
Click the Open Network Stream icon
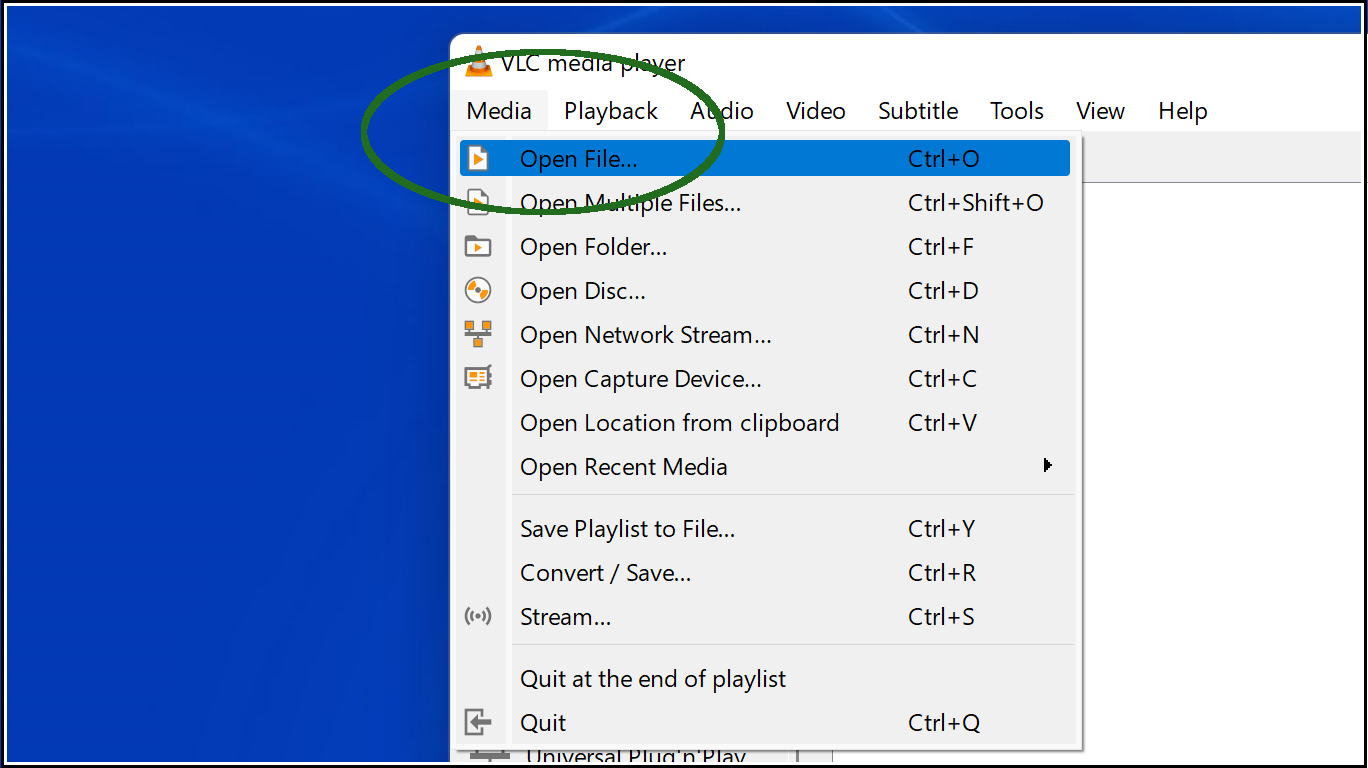click(479, 334)
